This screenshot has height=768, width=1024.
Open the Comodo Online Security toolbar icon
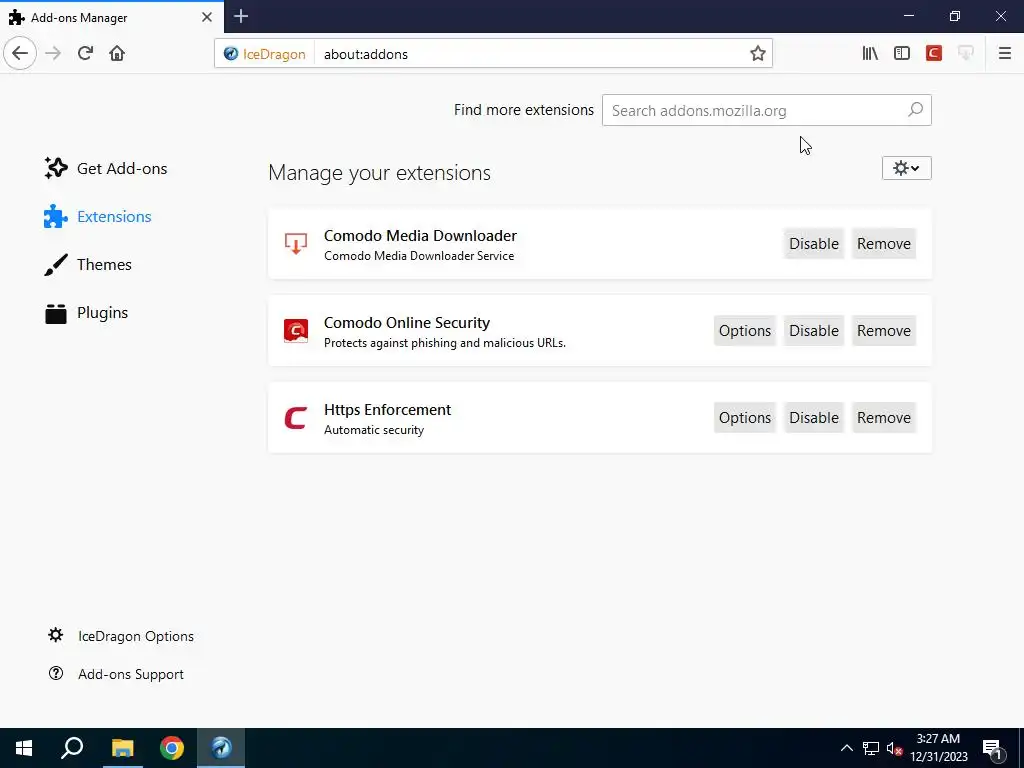(x=934, y=54)
